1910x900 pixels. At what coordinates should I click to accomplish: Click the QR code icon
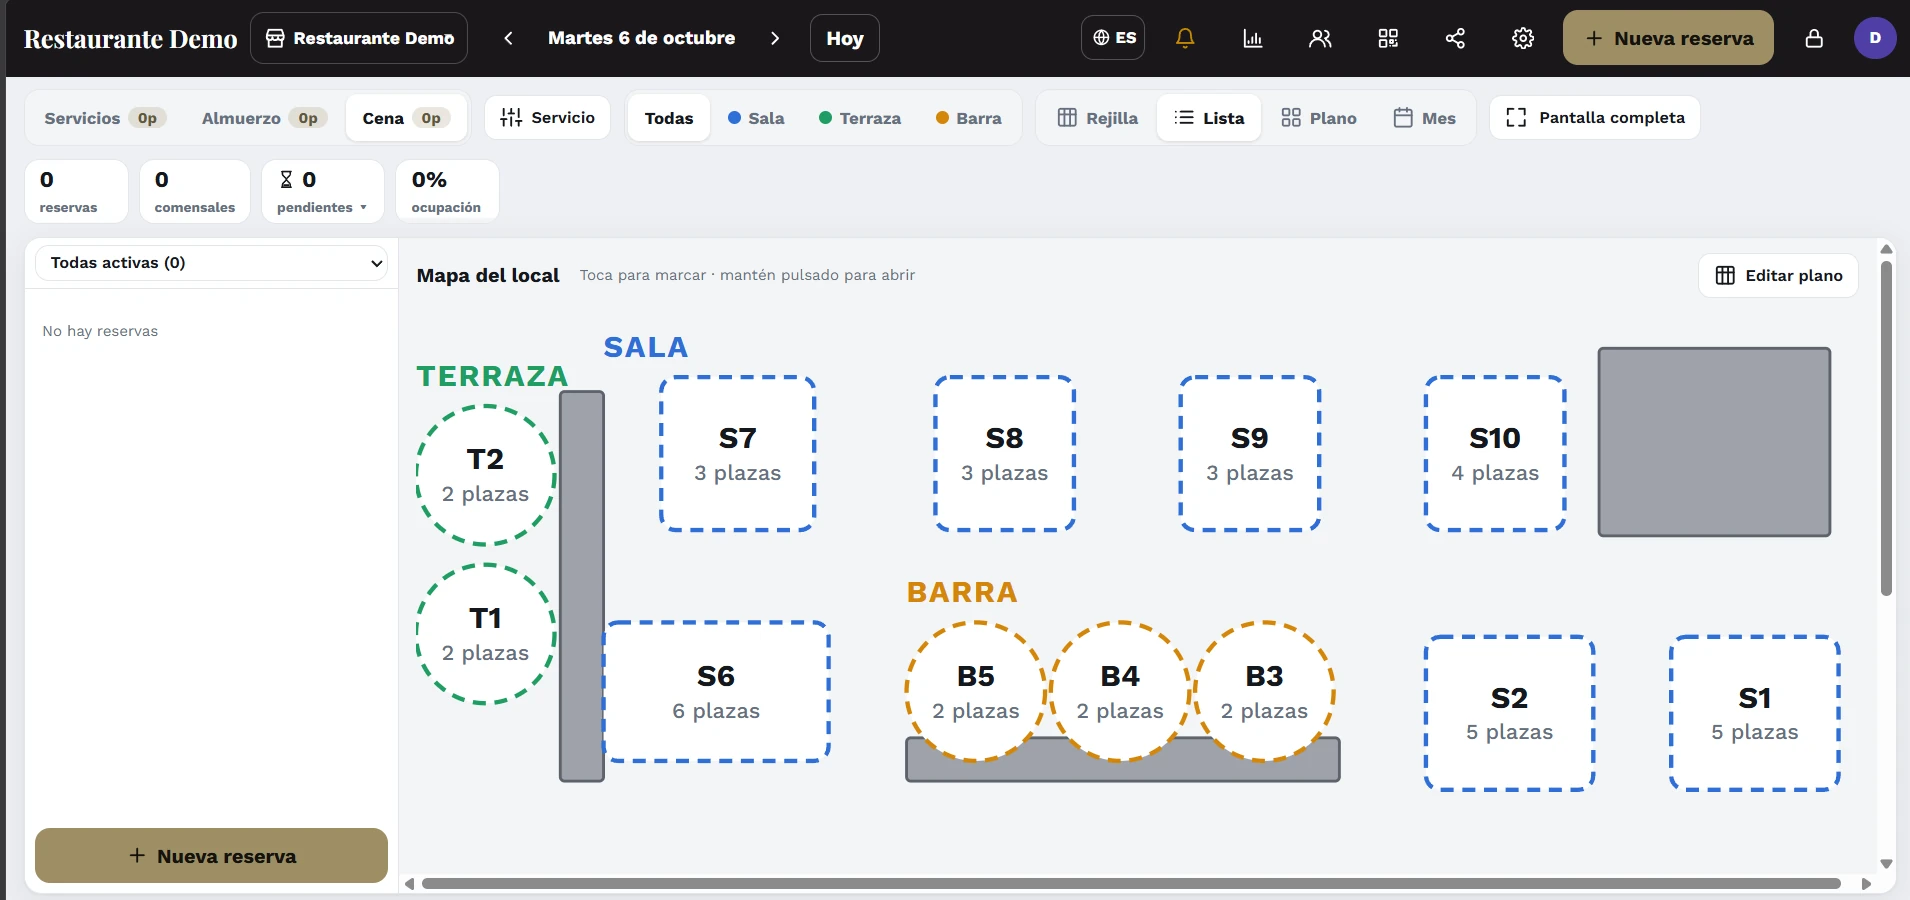[1388, 38]
